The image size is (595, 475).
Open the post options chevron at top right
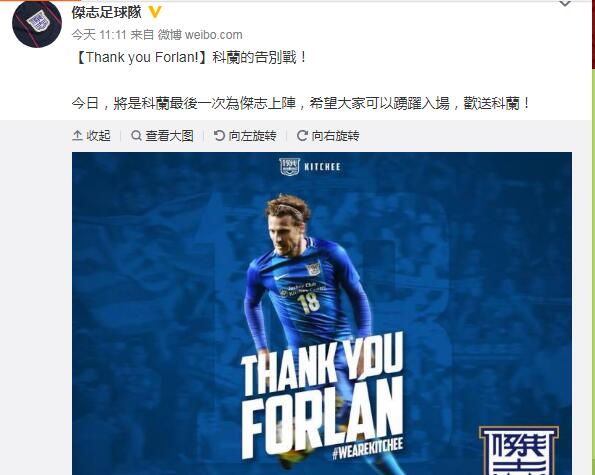point(565,4)
